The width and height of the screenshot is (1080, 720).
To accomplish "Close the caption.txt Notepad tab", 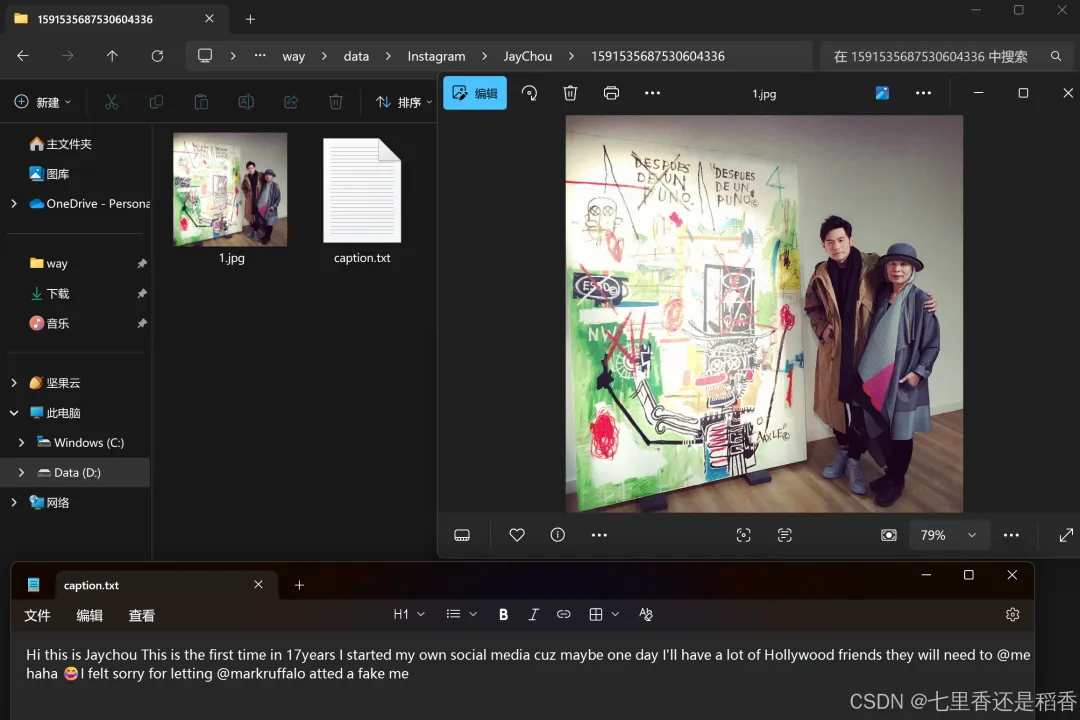I will (x=258, y=584).
